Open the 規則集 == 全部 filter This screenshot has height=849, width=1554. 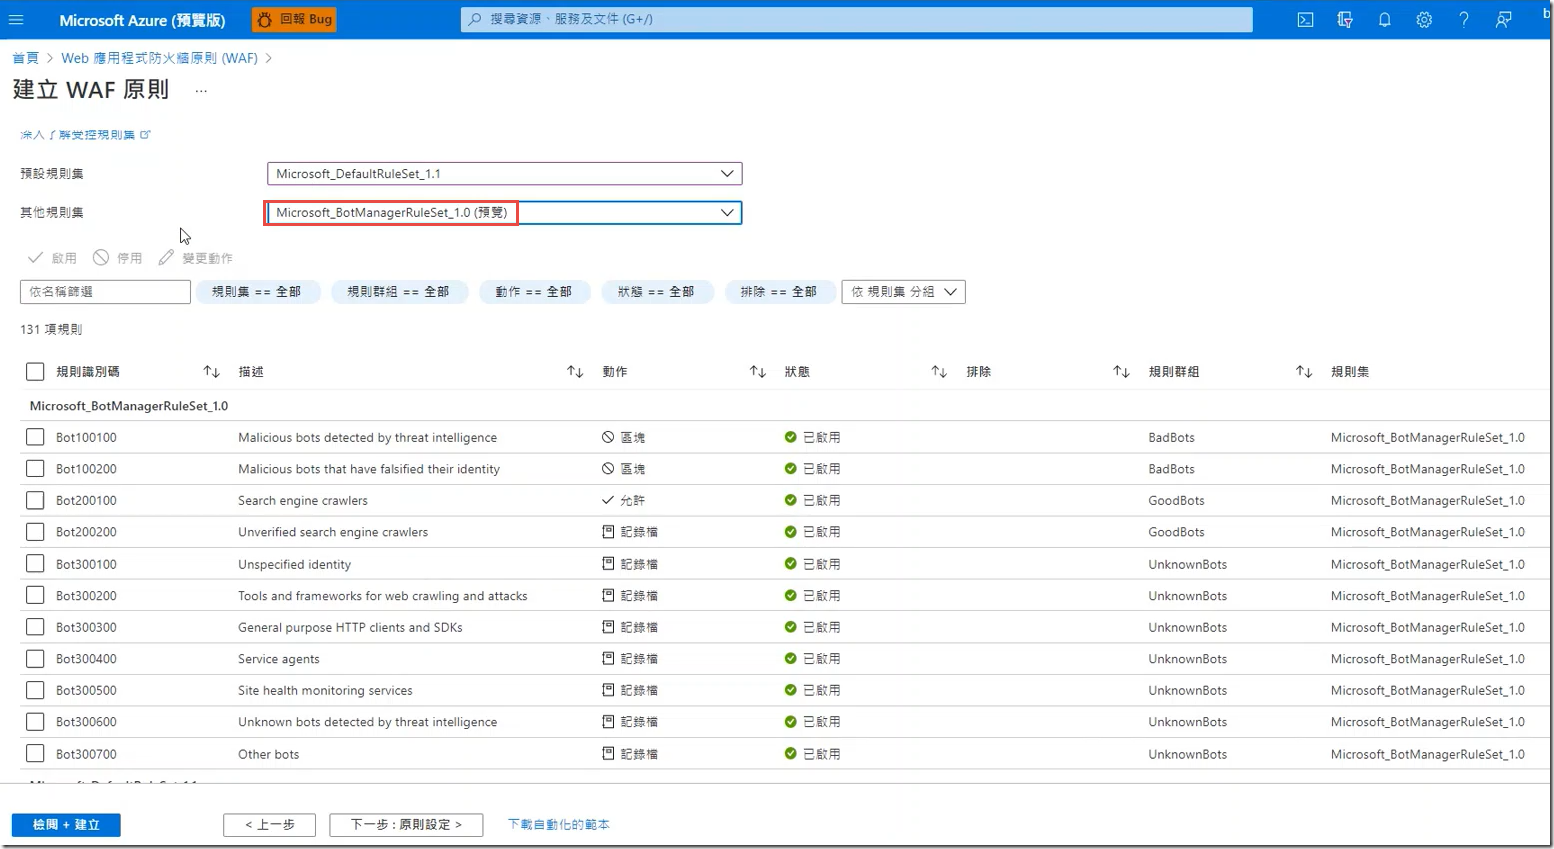point(257,292)
